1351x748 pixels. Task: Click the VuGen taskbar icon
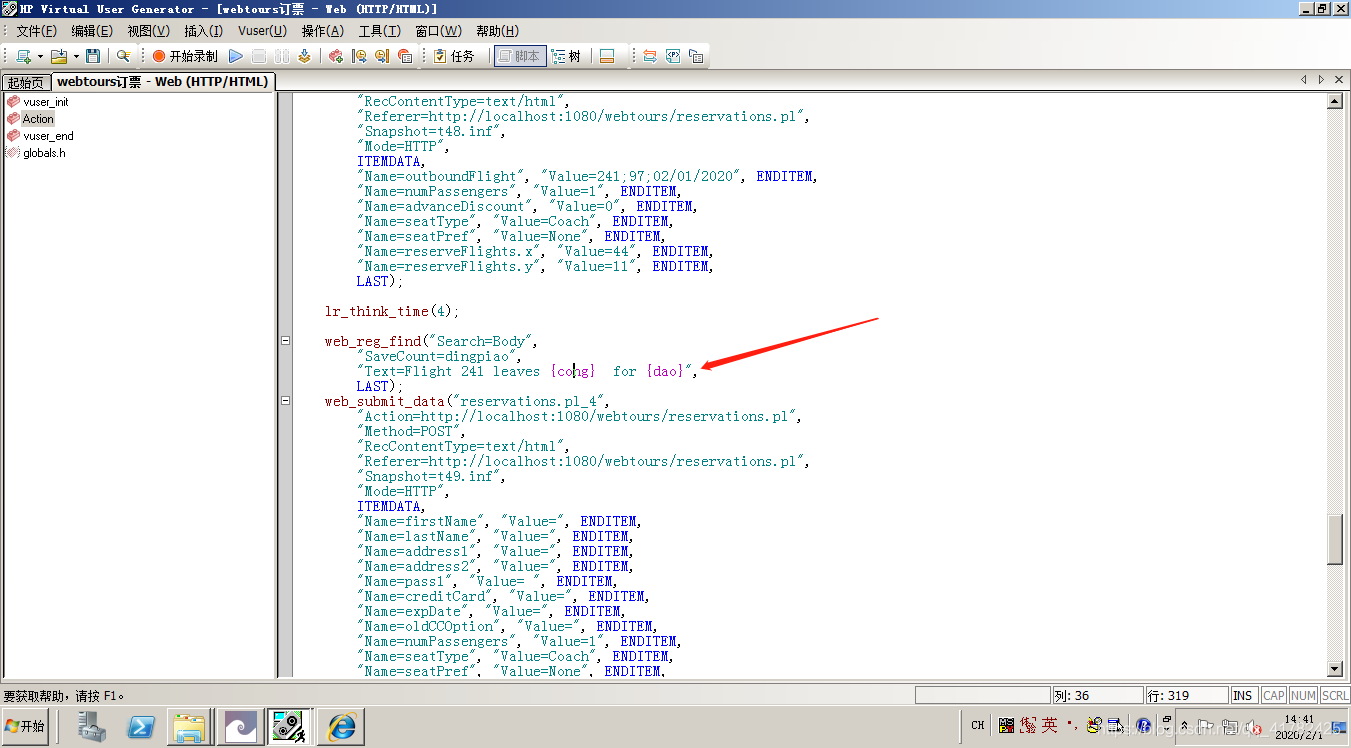[x=289, y=726]
